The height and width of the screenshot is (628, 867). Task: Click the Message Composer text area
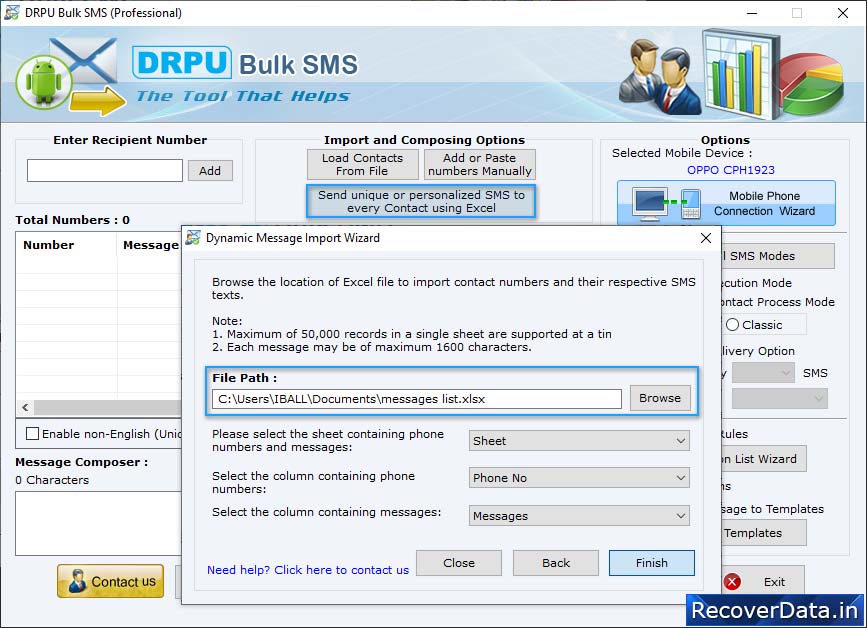click(x=98, y=523)
